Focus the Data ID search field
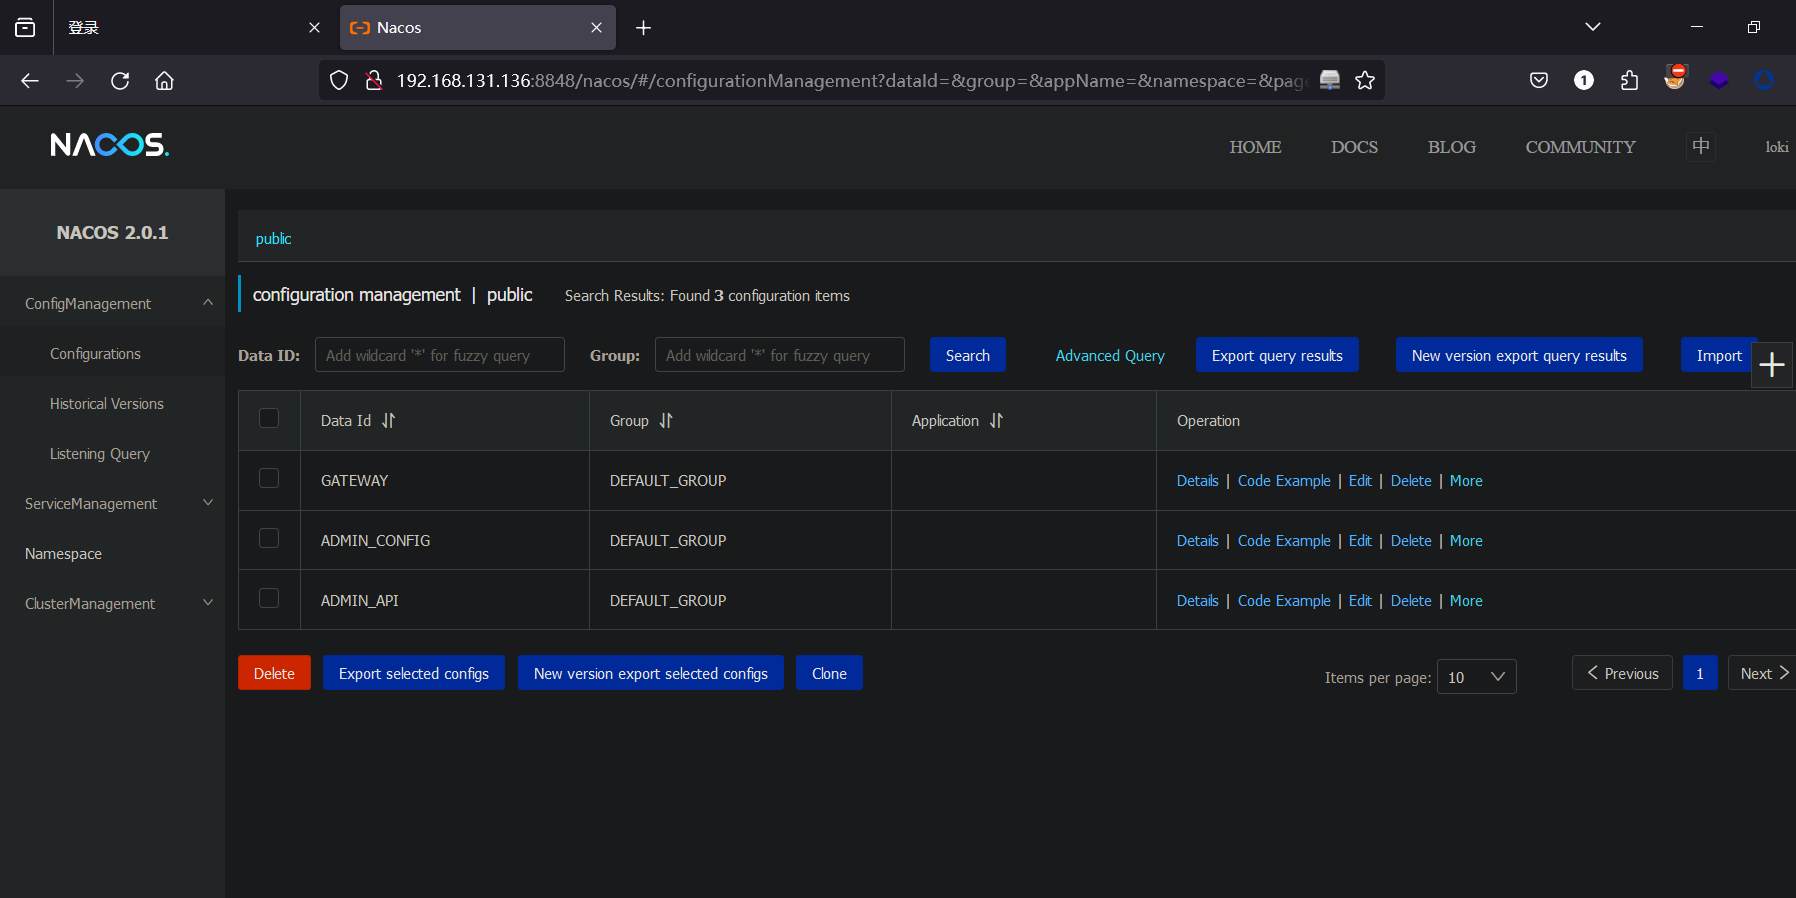The height and width of the screenshot is (898, 1796). 440,355
